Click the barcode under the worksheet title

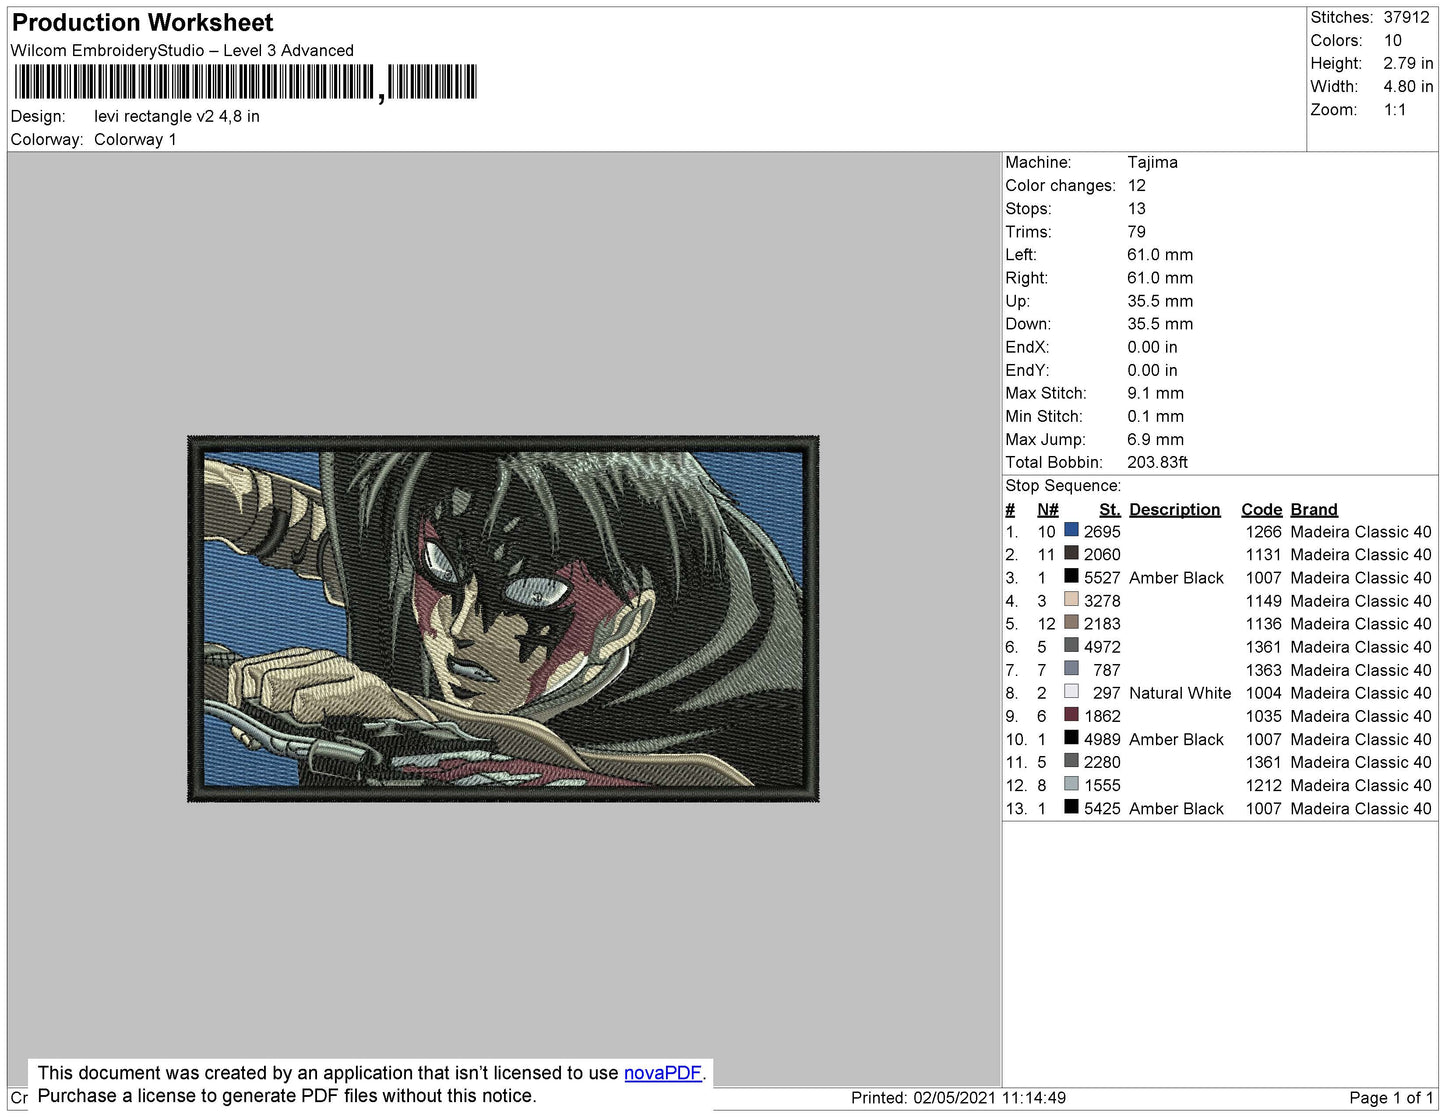pyautogui.click(x=245, y=83)
